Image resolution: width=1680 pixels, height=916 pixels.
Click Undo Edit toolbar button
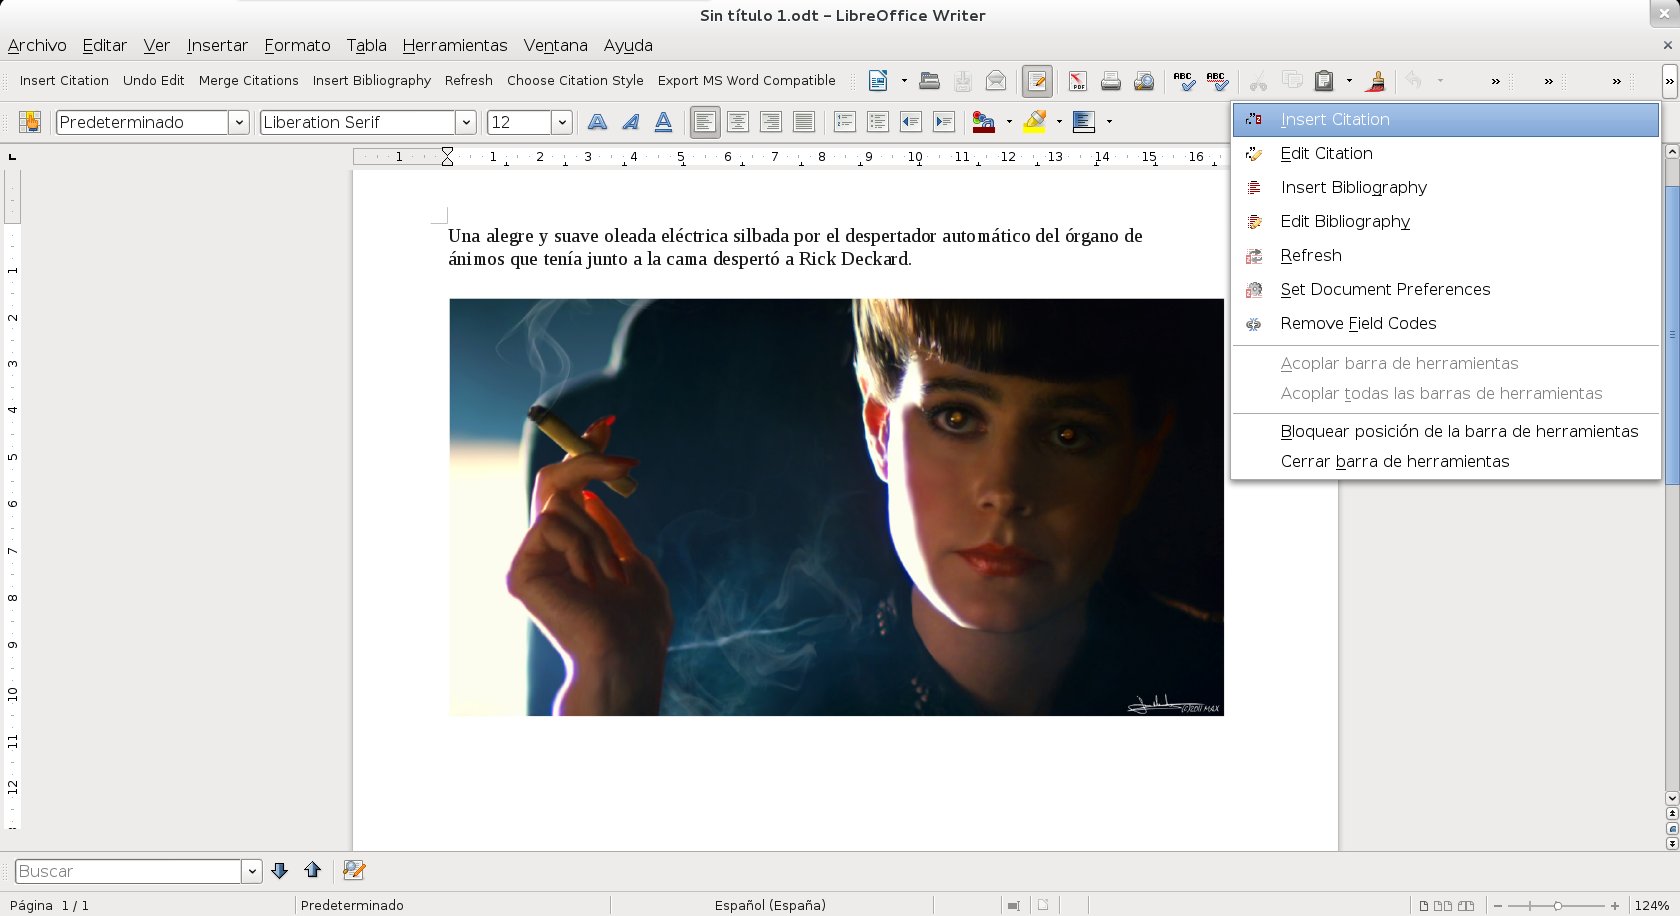154,81
